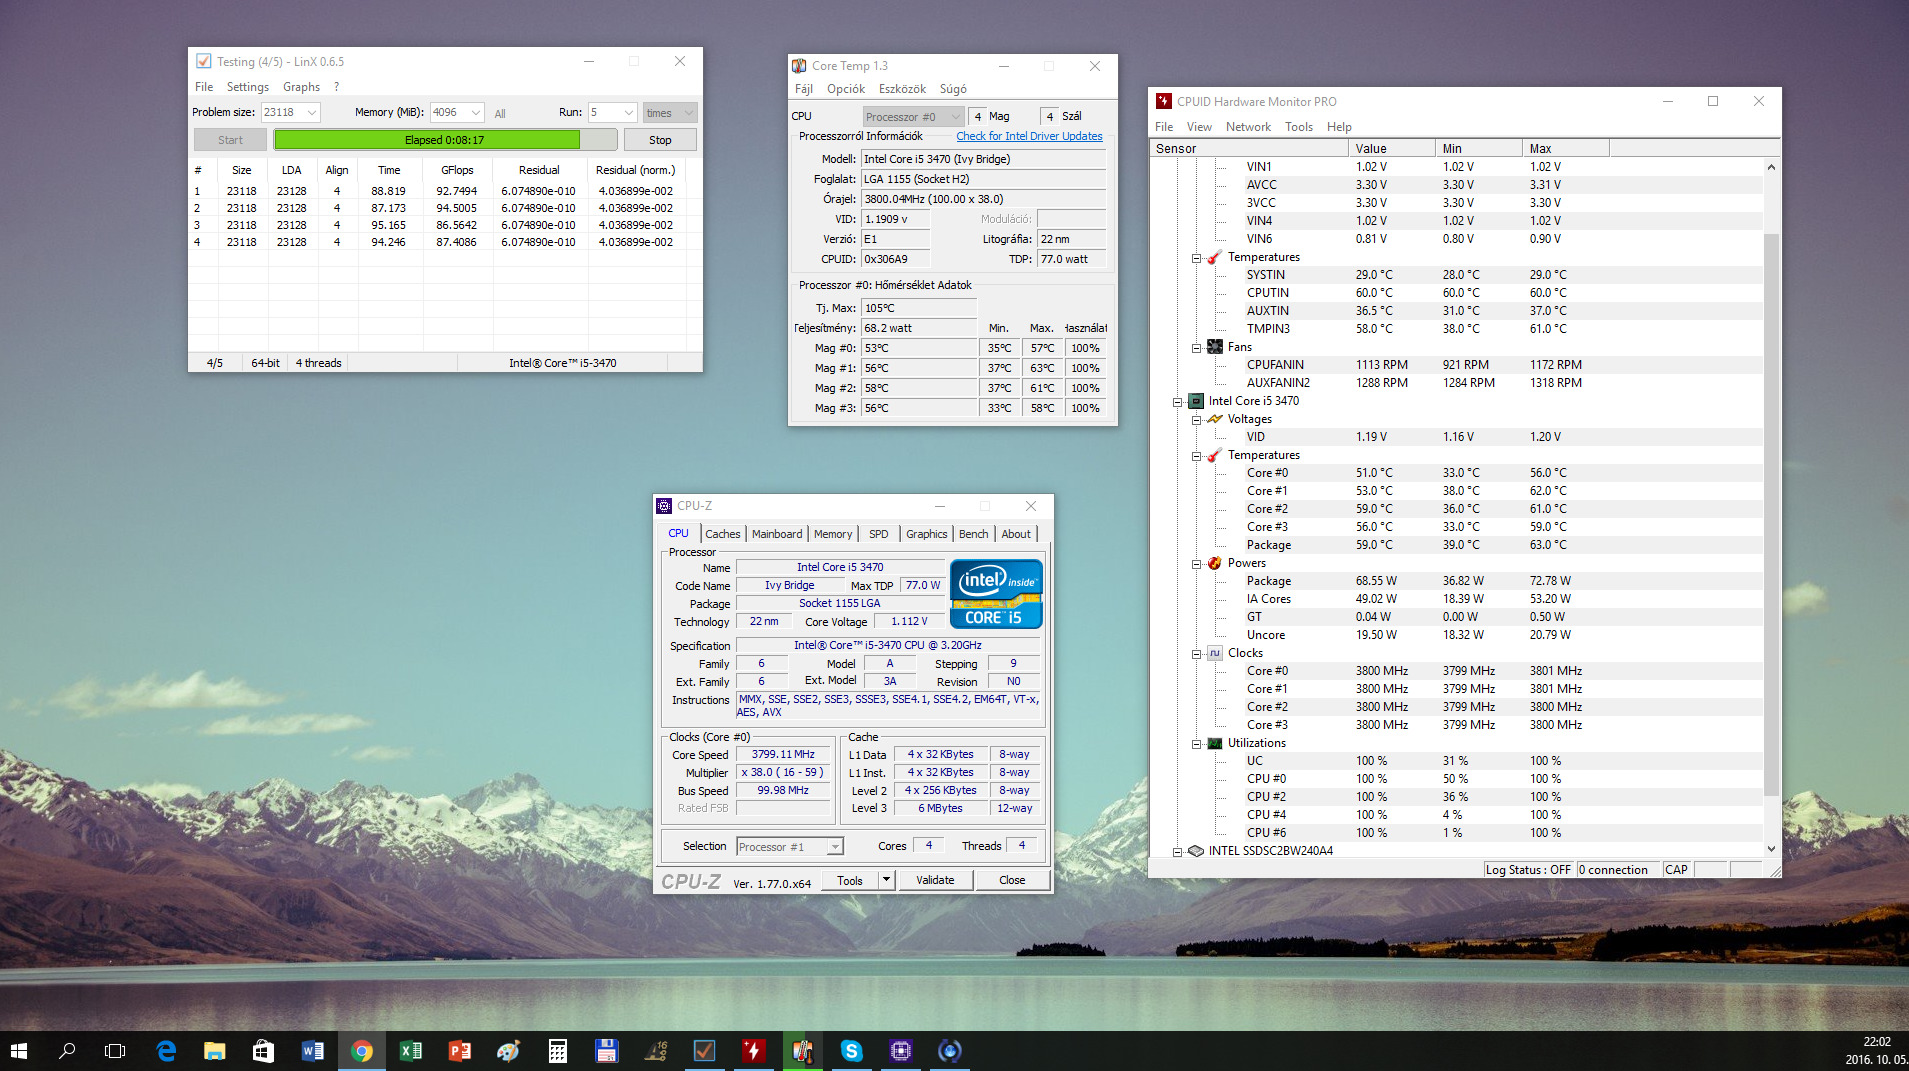Click the Intel Core i5 logo in CPU-Z
The width and height of the screenshot is (1909, 1071).
pyautogui.click(x=995, y=594)
